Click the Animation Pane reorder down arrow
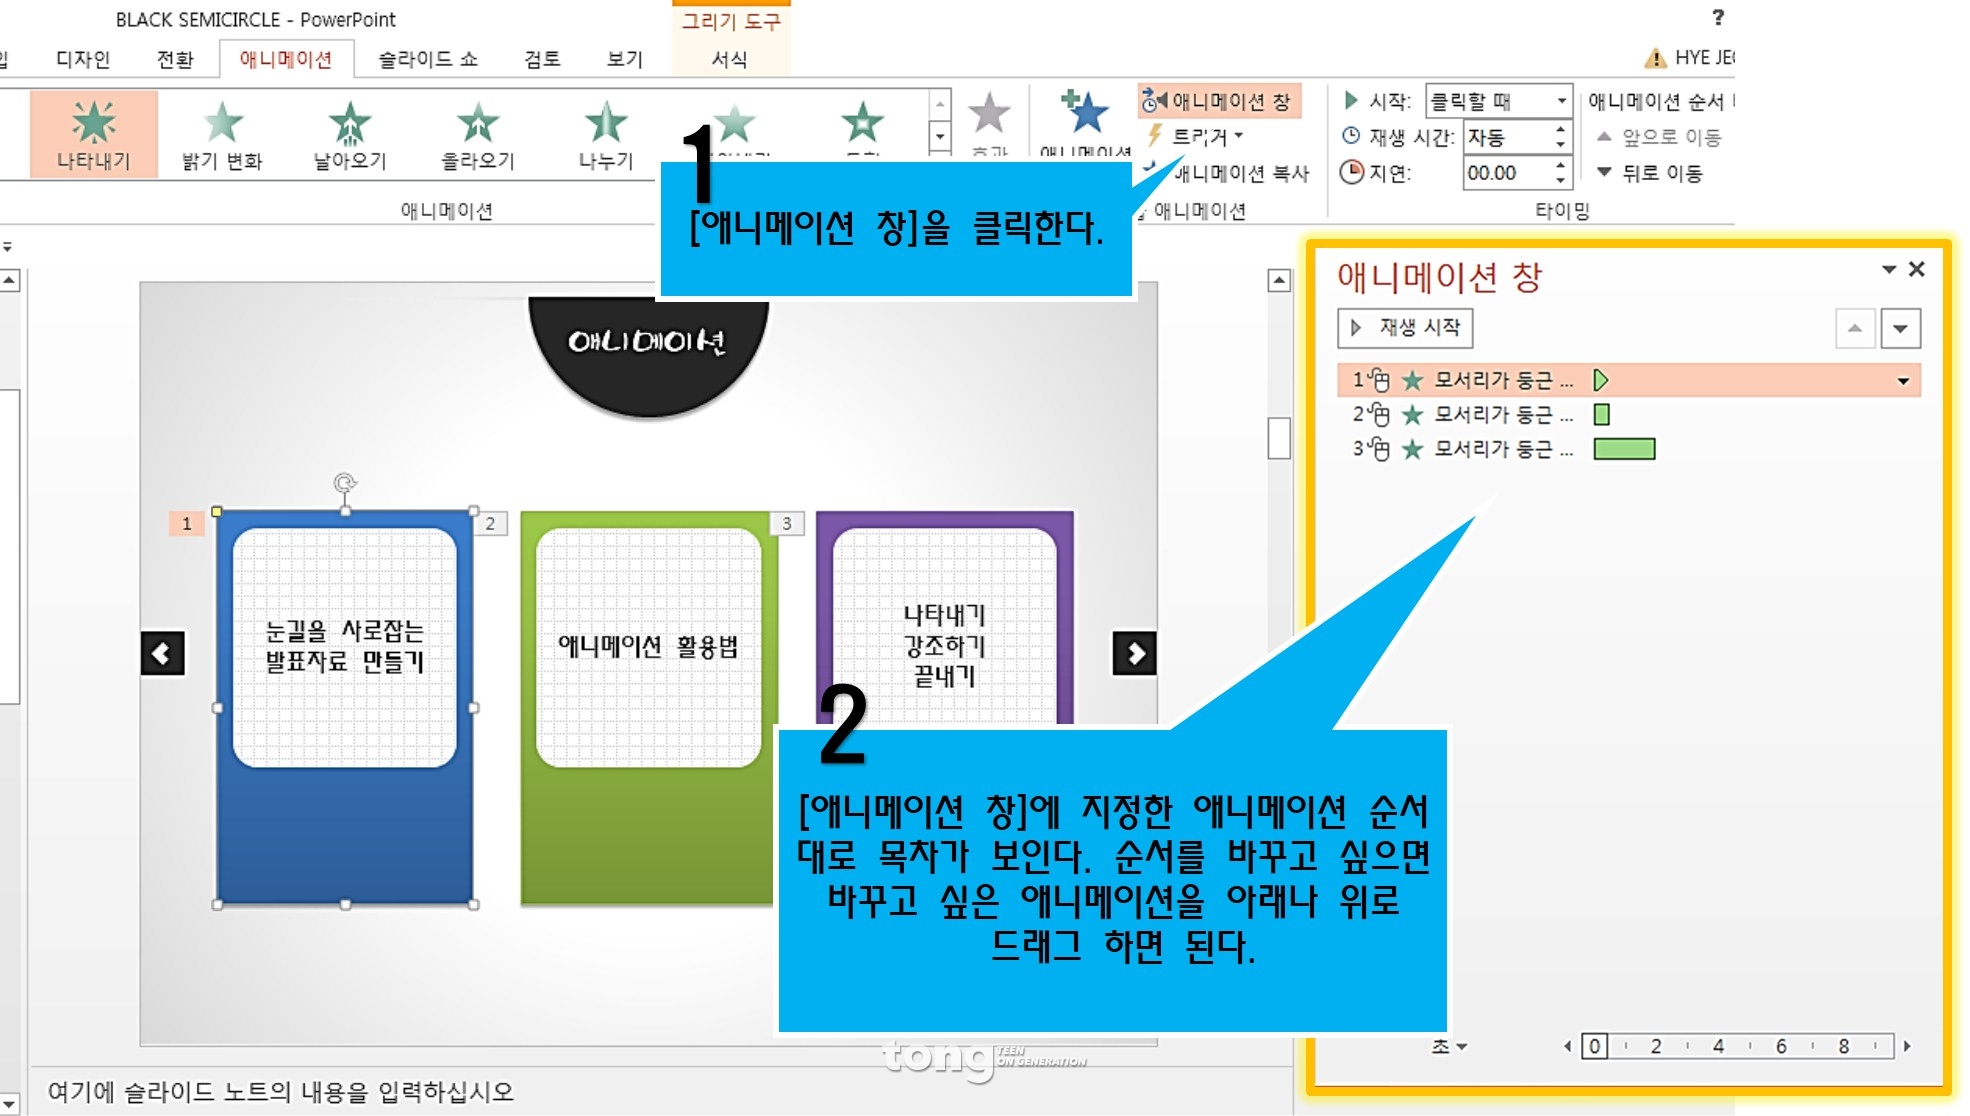 coord(1900,328)
